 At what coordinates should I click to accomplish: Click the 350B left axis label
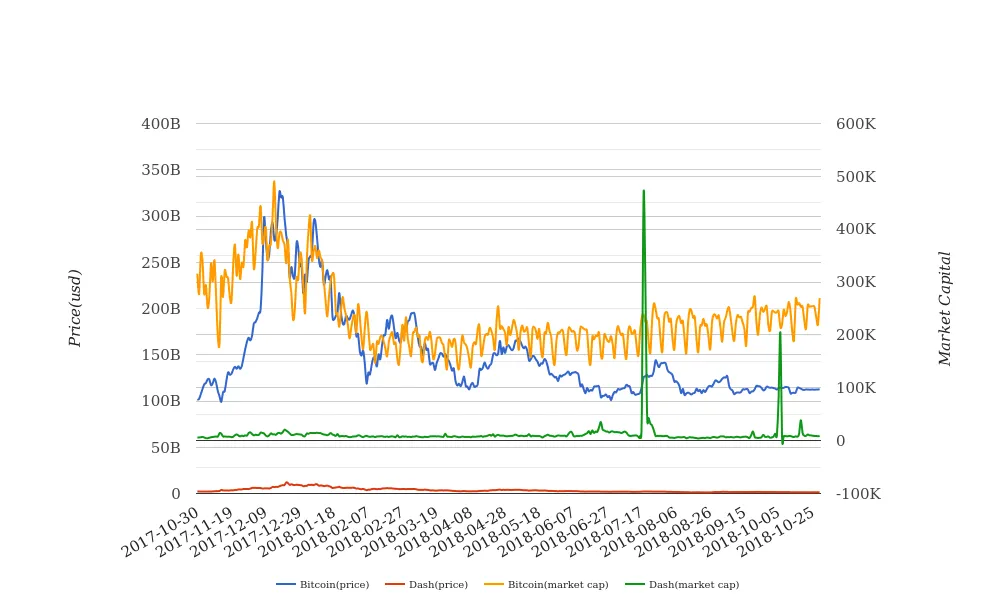pyautogui.click(x=161, y=170)
